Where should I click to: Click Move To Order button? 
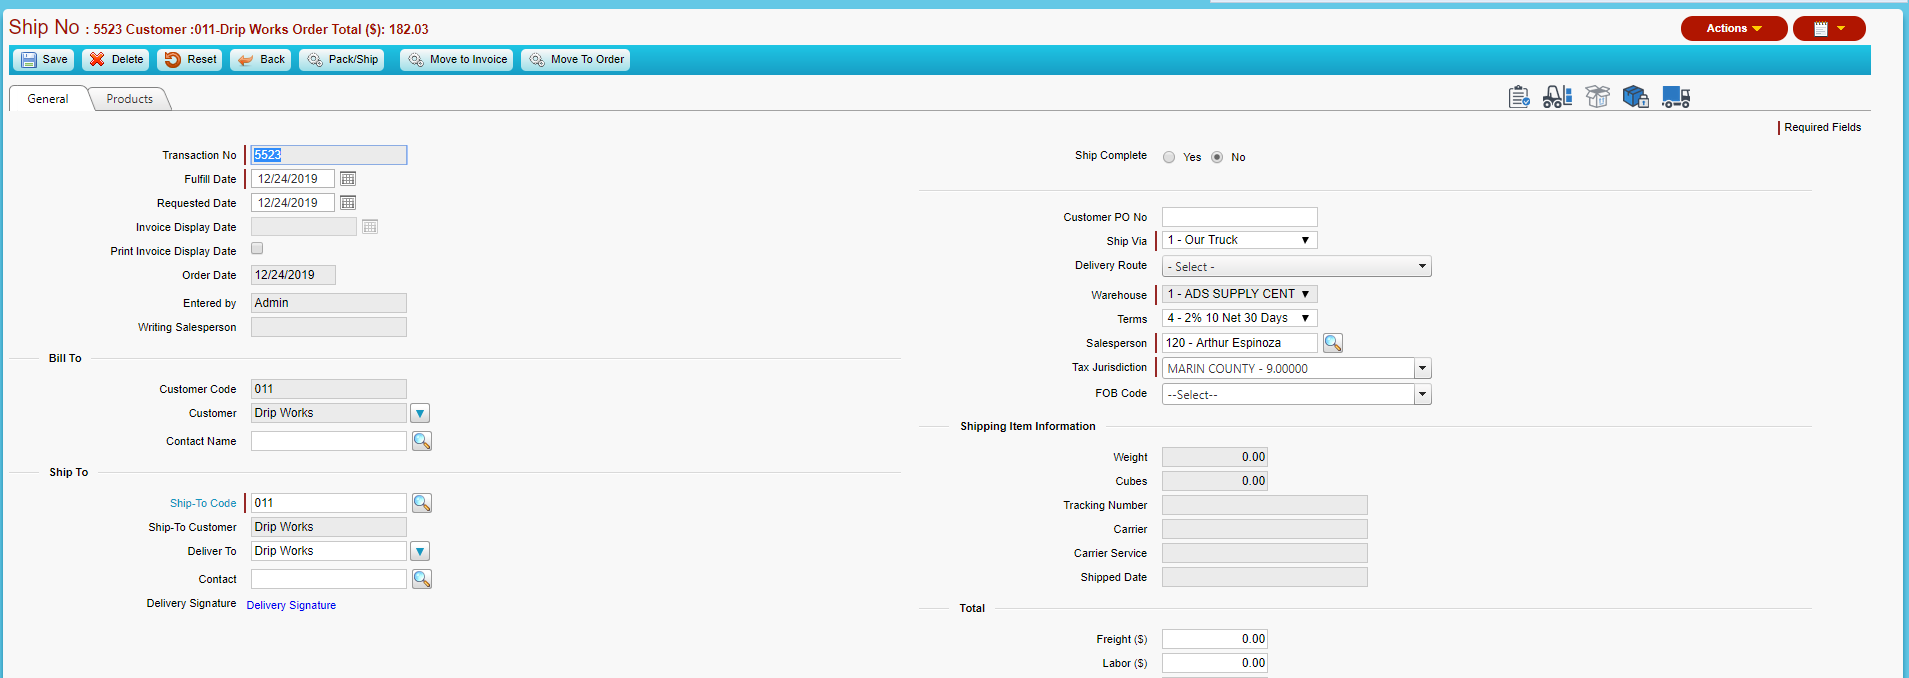click(x=576, y=60)
